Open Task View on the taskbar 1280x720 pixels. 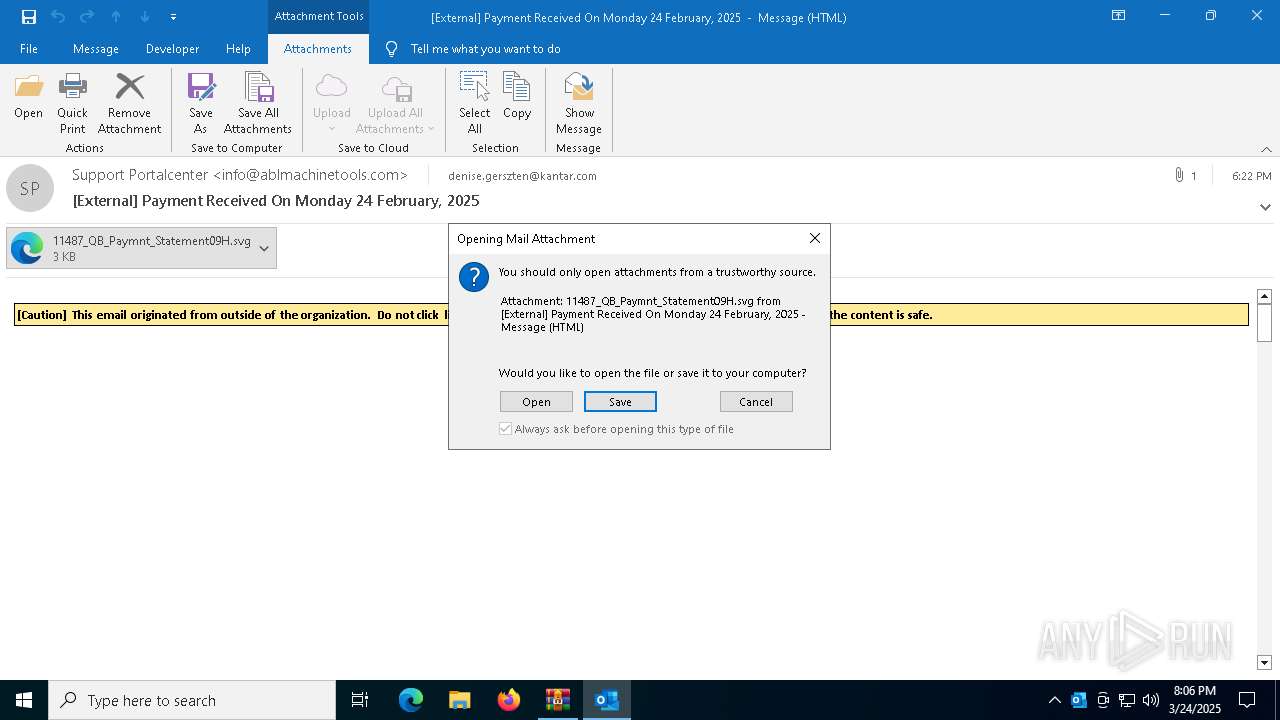tap(360, 700)
